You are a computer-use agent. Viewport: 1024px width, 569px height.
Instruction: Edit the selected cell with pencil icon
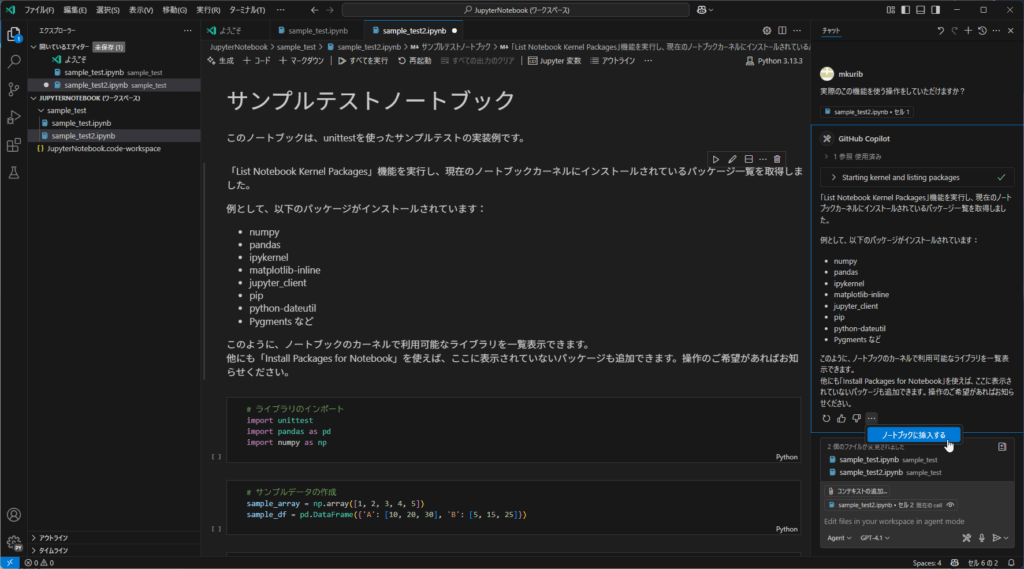pyautogui.click(x=732, y=159)
